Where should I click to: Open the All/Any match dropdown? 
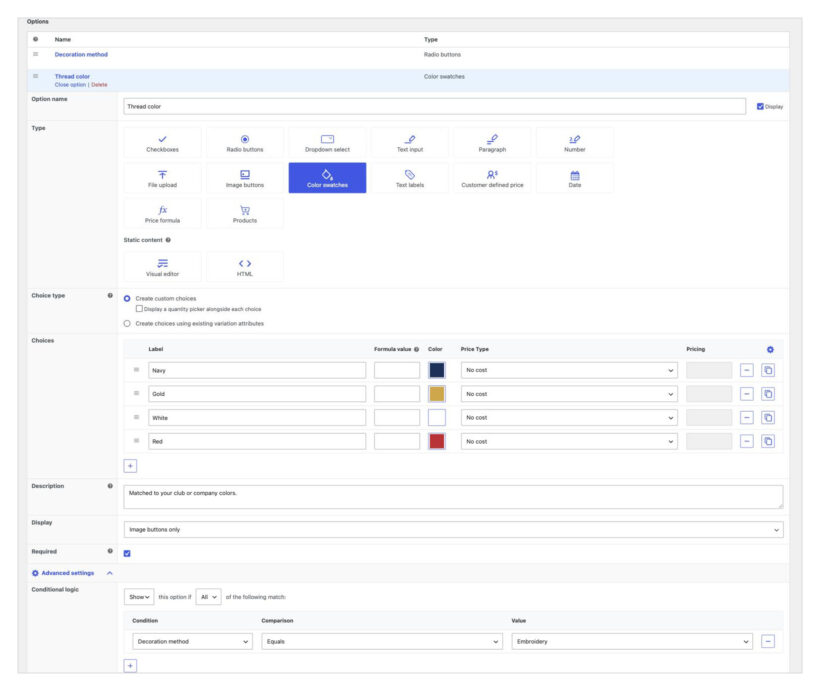coord(208,597)
